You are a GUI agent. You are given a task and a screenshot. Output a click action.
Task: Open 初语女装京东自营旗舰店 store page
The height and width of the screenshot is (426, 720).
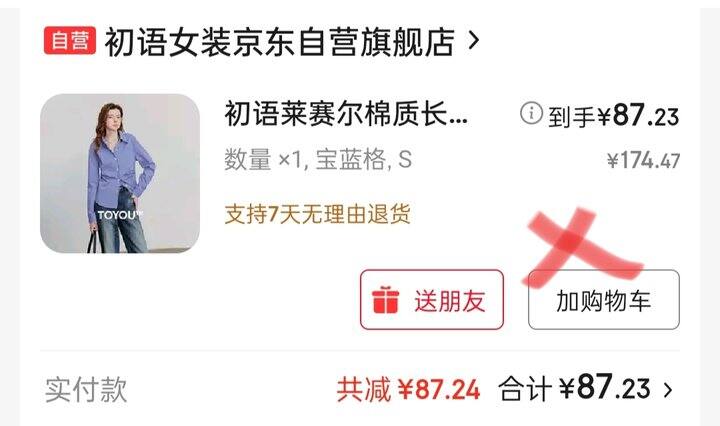[280, 42]
